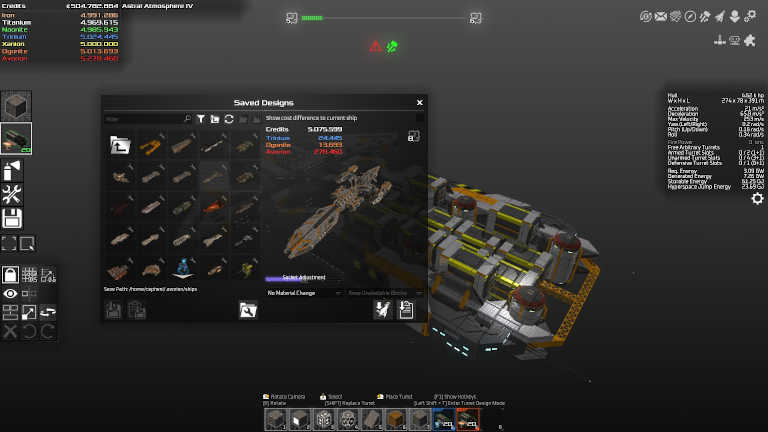
Task: Select the blue ship design thumbnail
Action: tap(184, 267)
